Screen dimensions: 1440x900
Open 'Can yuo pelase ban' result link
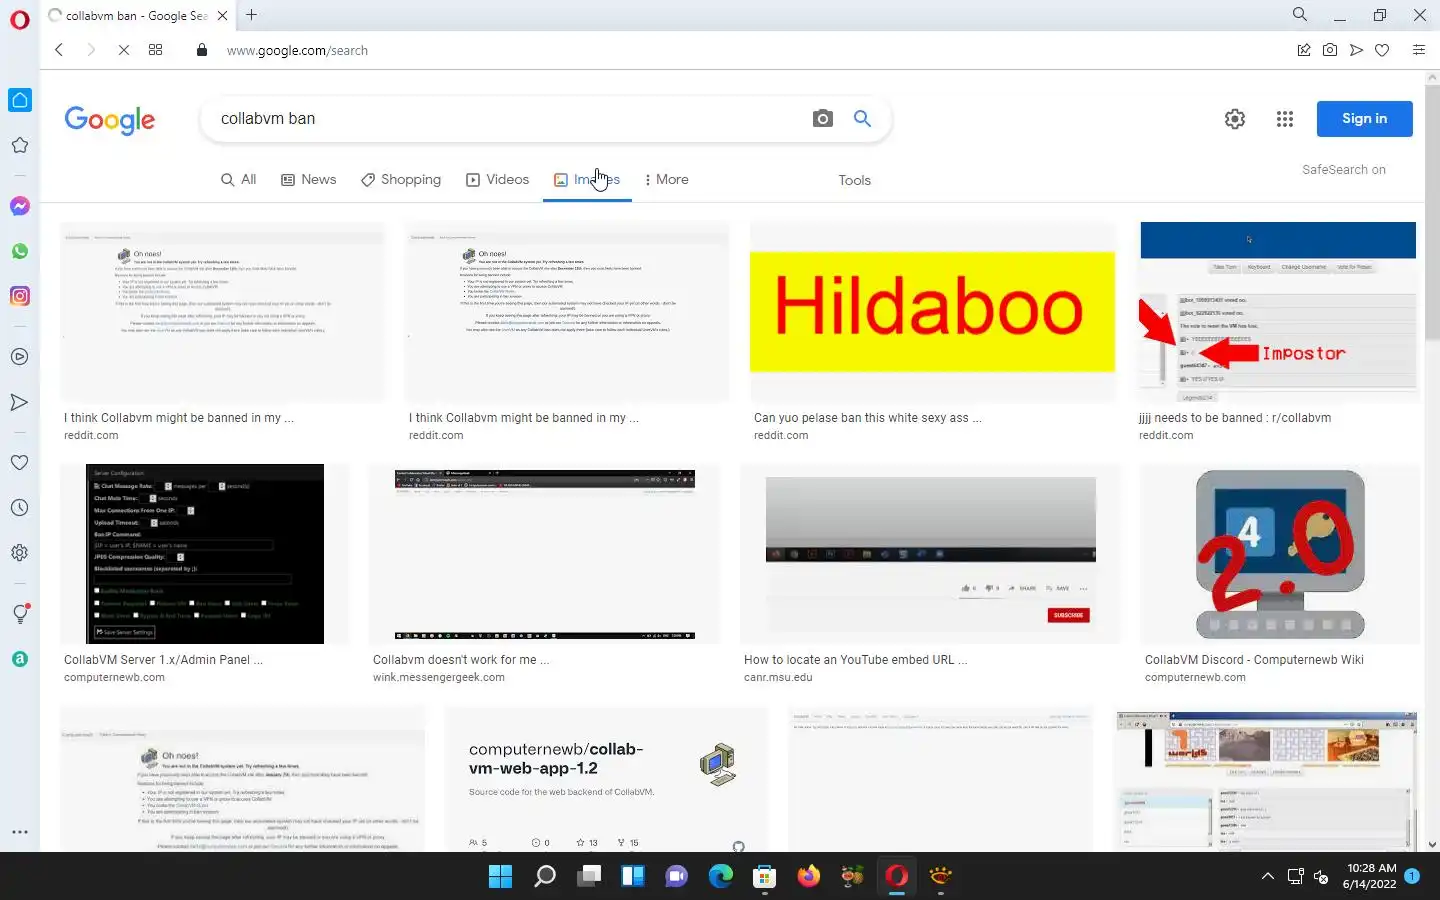(868, 418)
